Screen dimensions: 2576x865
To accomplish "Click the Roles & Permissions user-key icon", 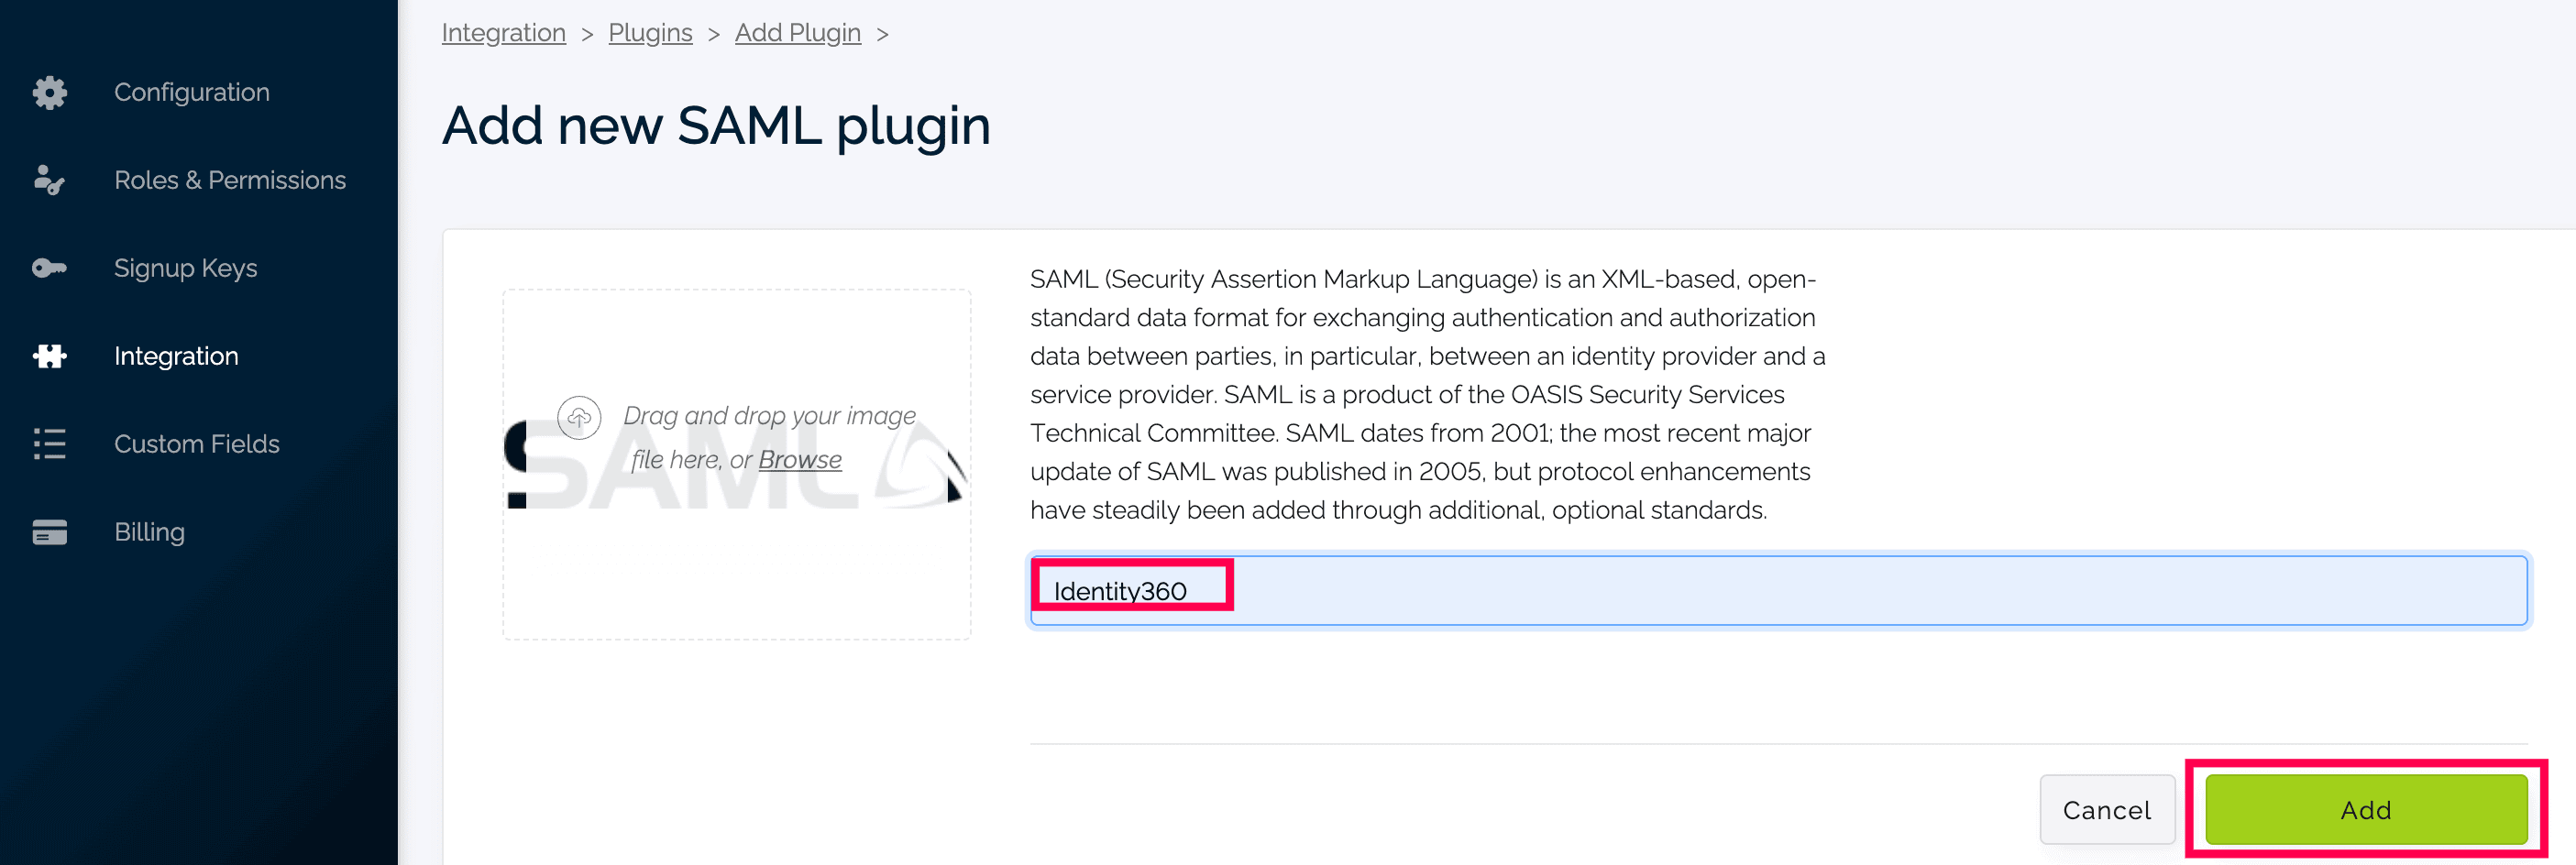I will pos(49,180).
